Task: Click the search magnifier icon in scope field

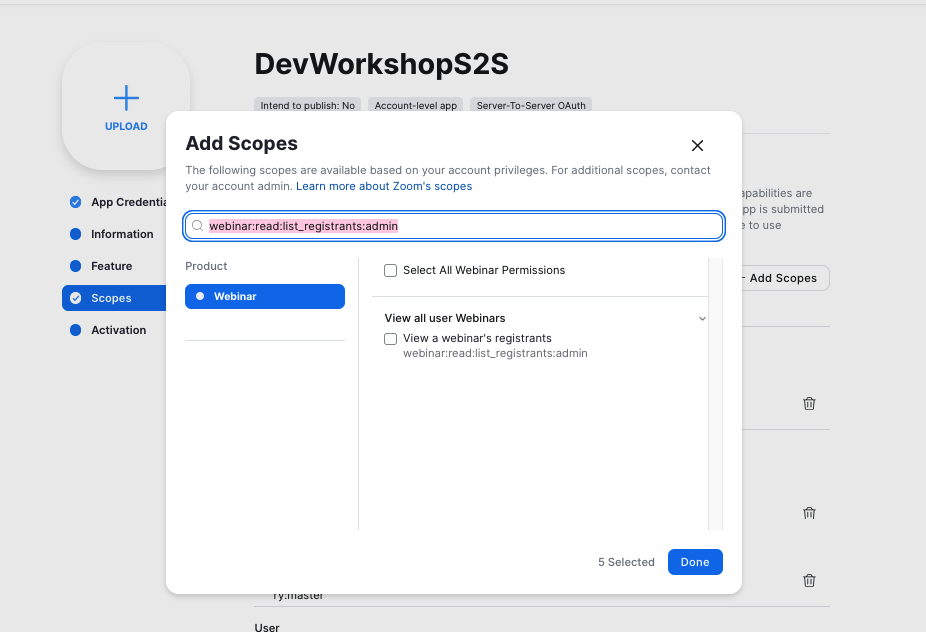Action: pyautogui.click(x=198, y=226)
